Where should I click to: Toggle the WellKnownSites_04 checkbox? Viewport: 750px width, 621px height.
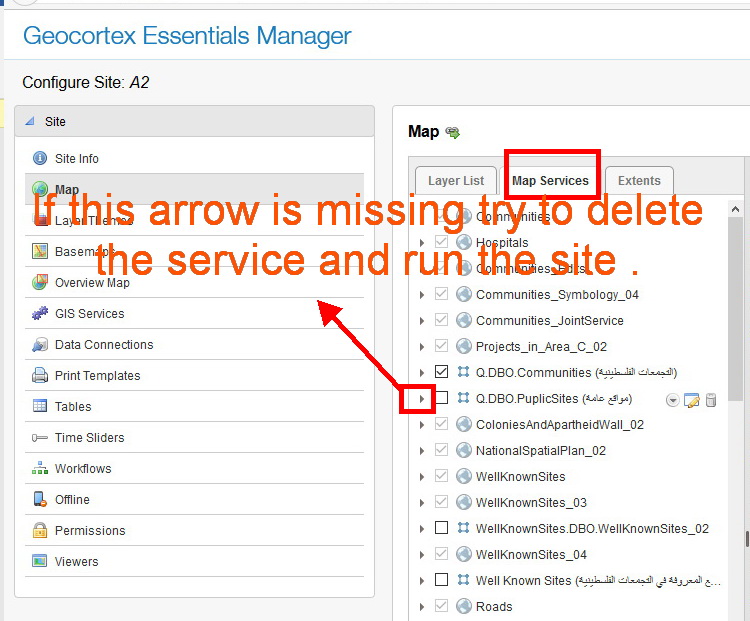[x=441, y=554]
